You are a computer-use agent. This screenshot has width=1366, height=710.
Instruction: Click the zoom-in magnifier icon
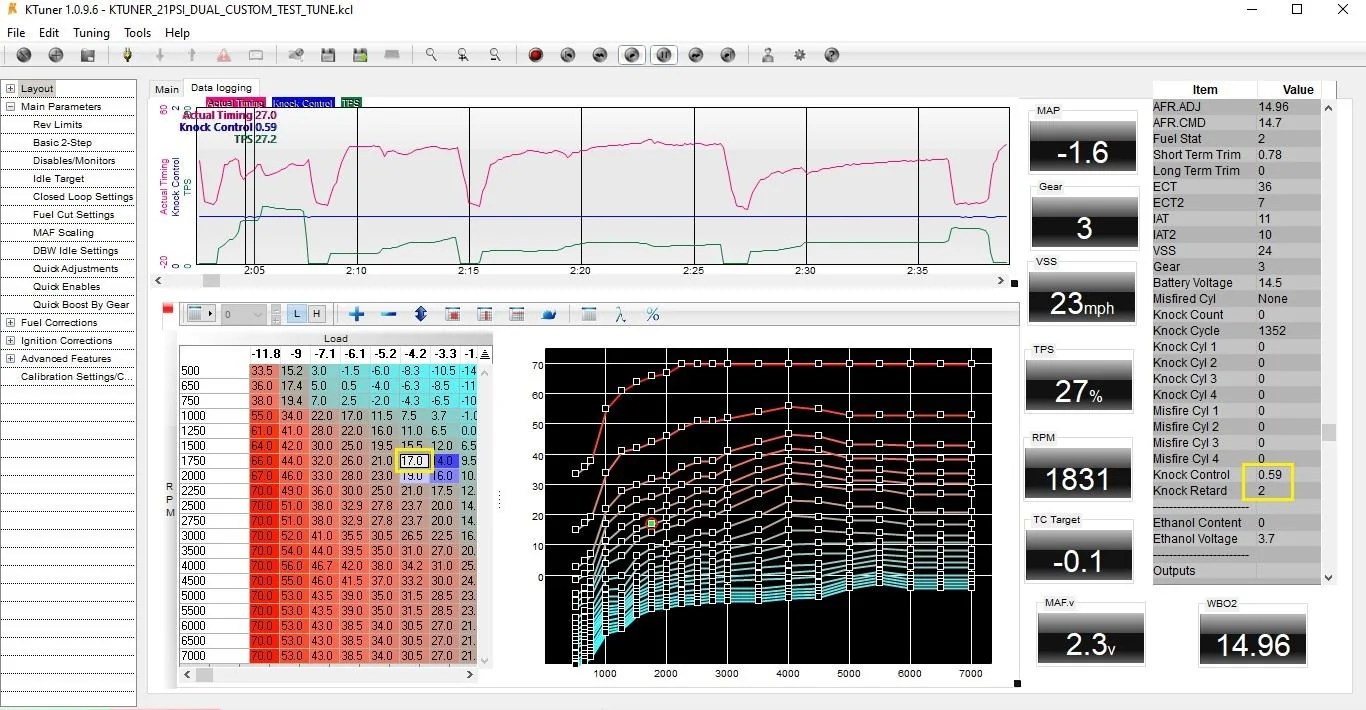coord(463,55)
